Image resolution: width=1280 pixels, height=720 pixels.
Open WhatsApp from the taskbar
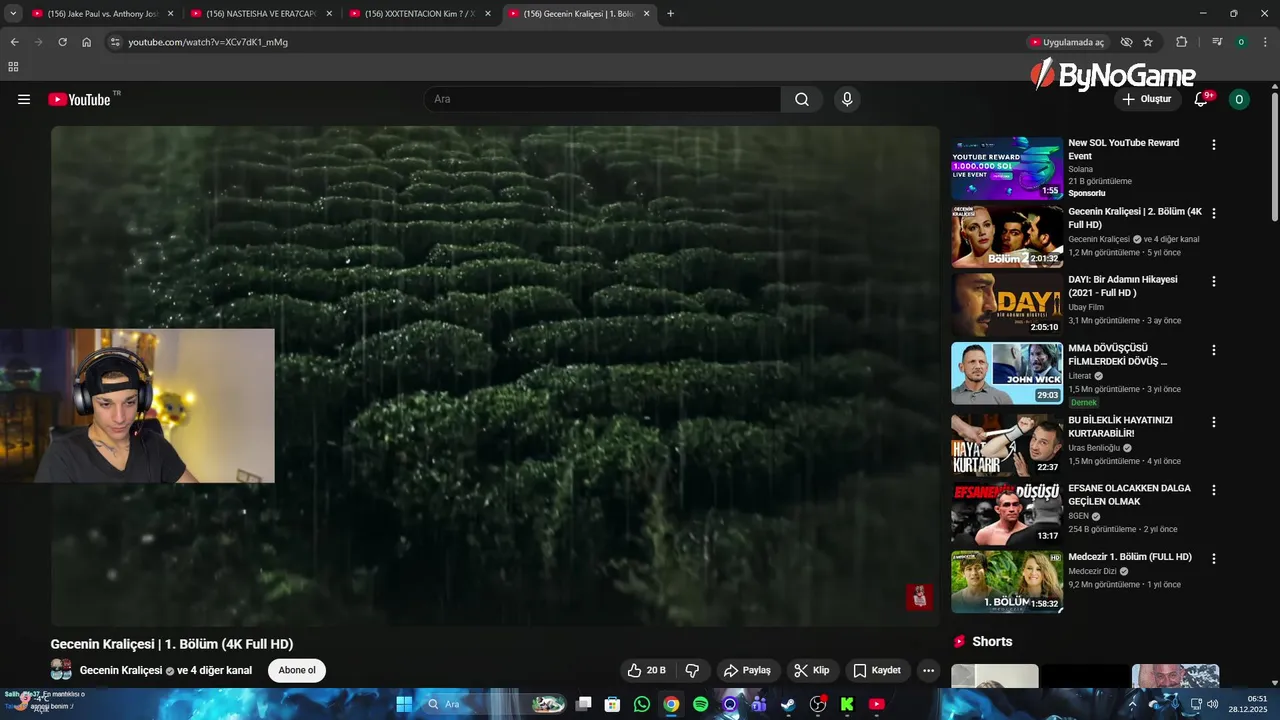(642, 704)
